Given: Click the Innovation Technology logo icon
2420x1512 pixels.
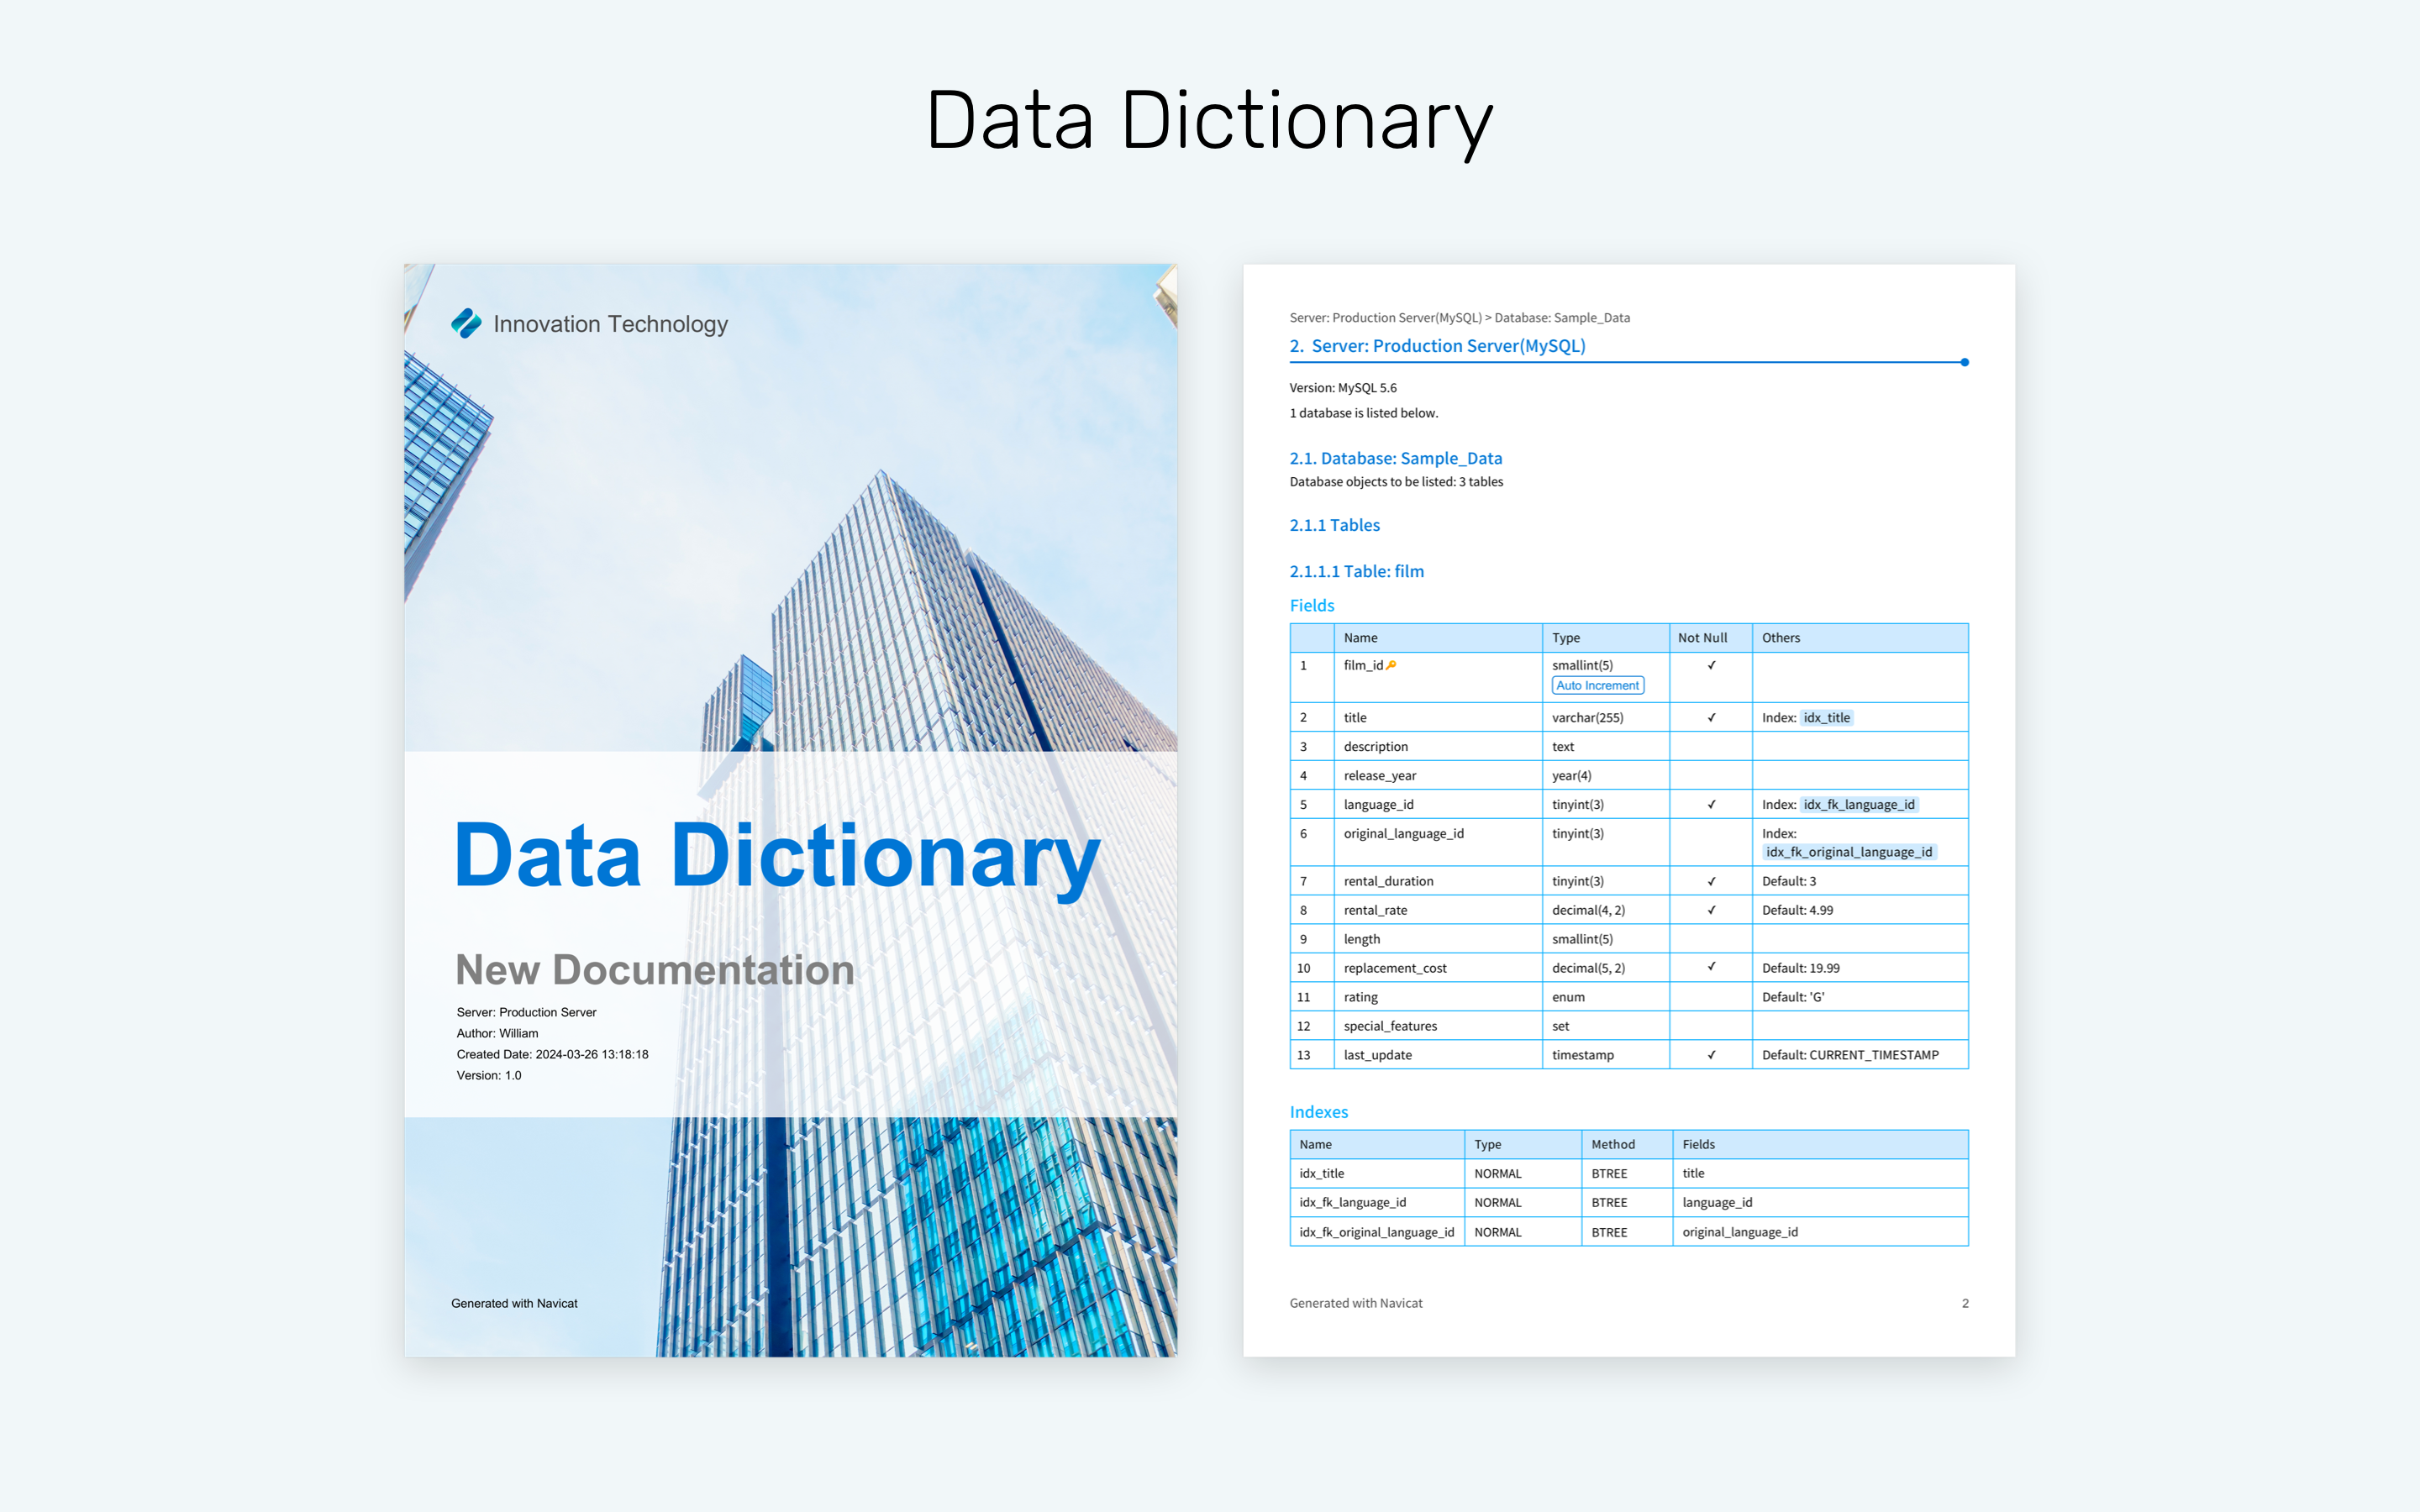Looking at the screenshot, I should 466,323.
